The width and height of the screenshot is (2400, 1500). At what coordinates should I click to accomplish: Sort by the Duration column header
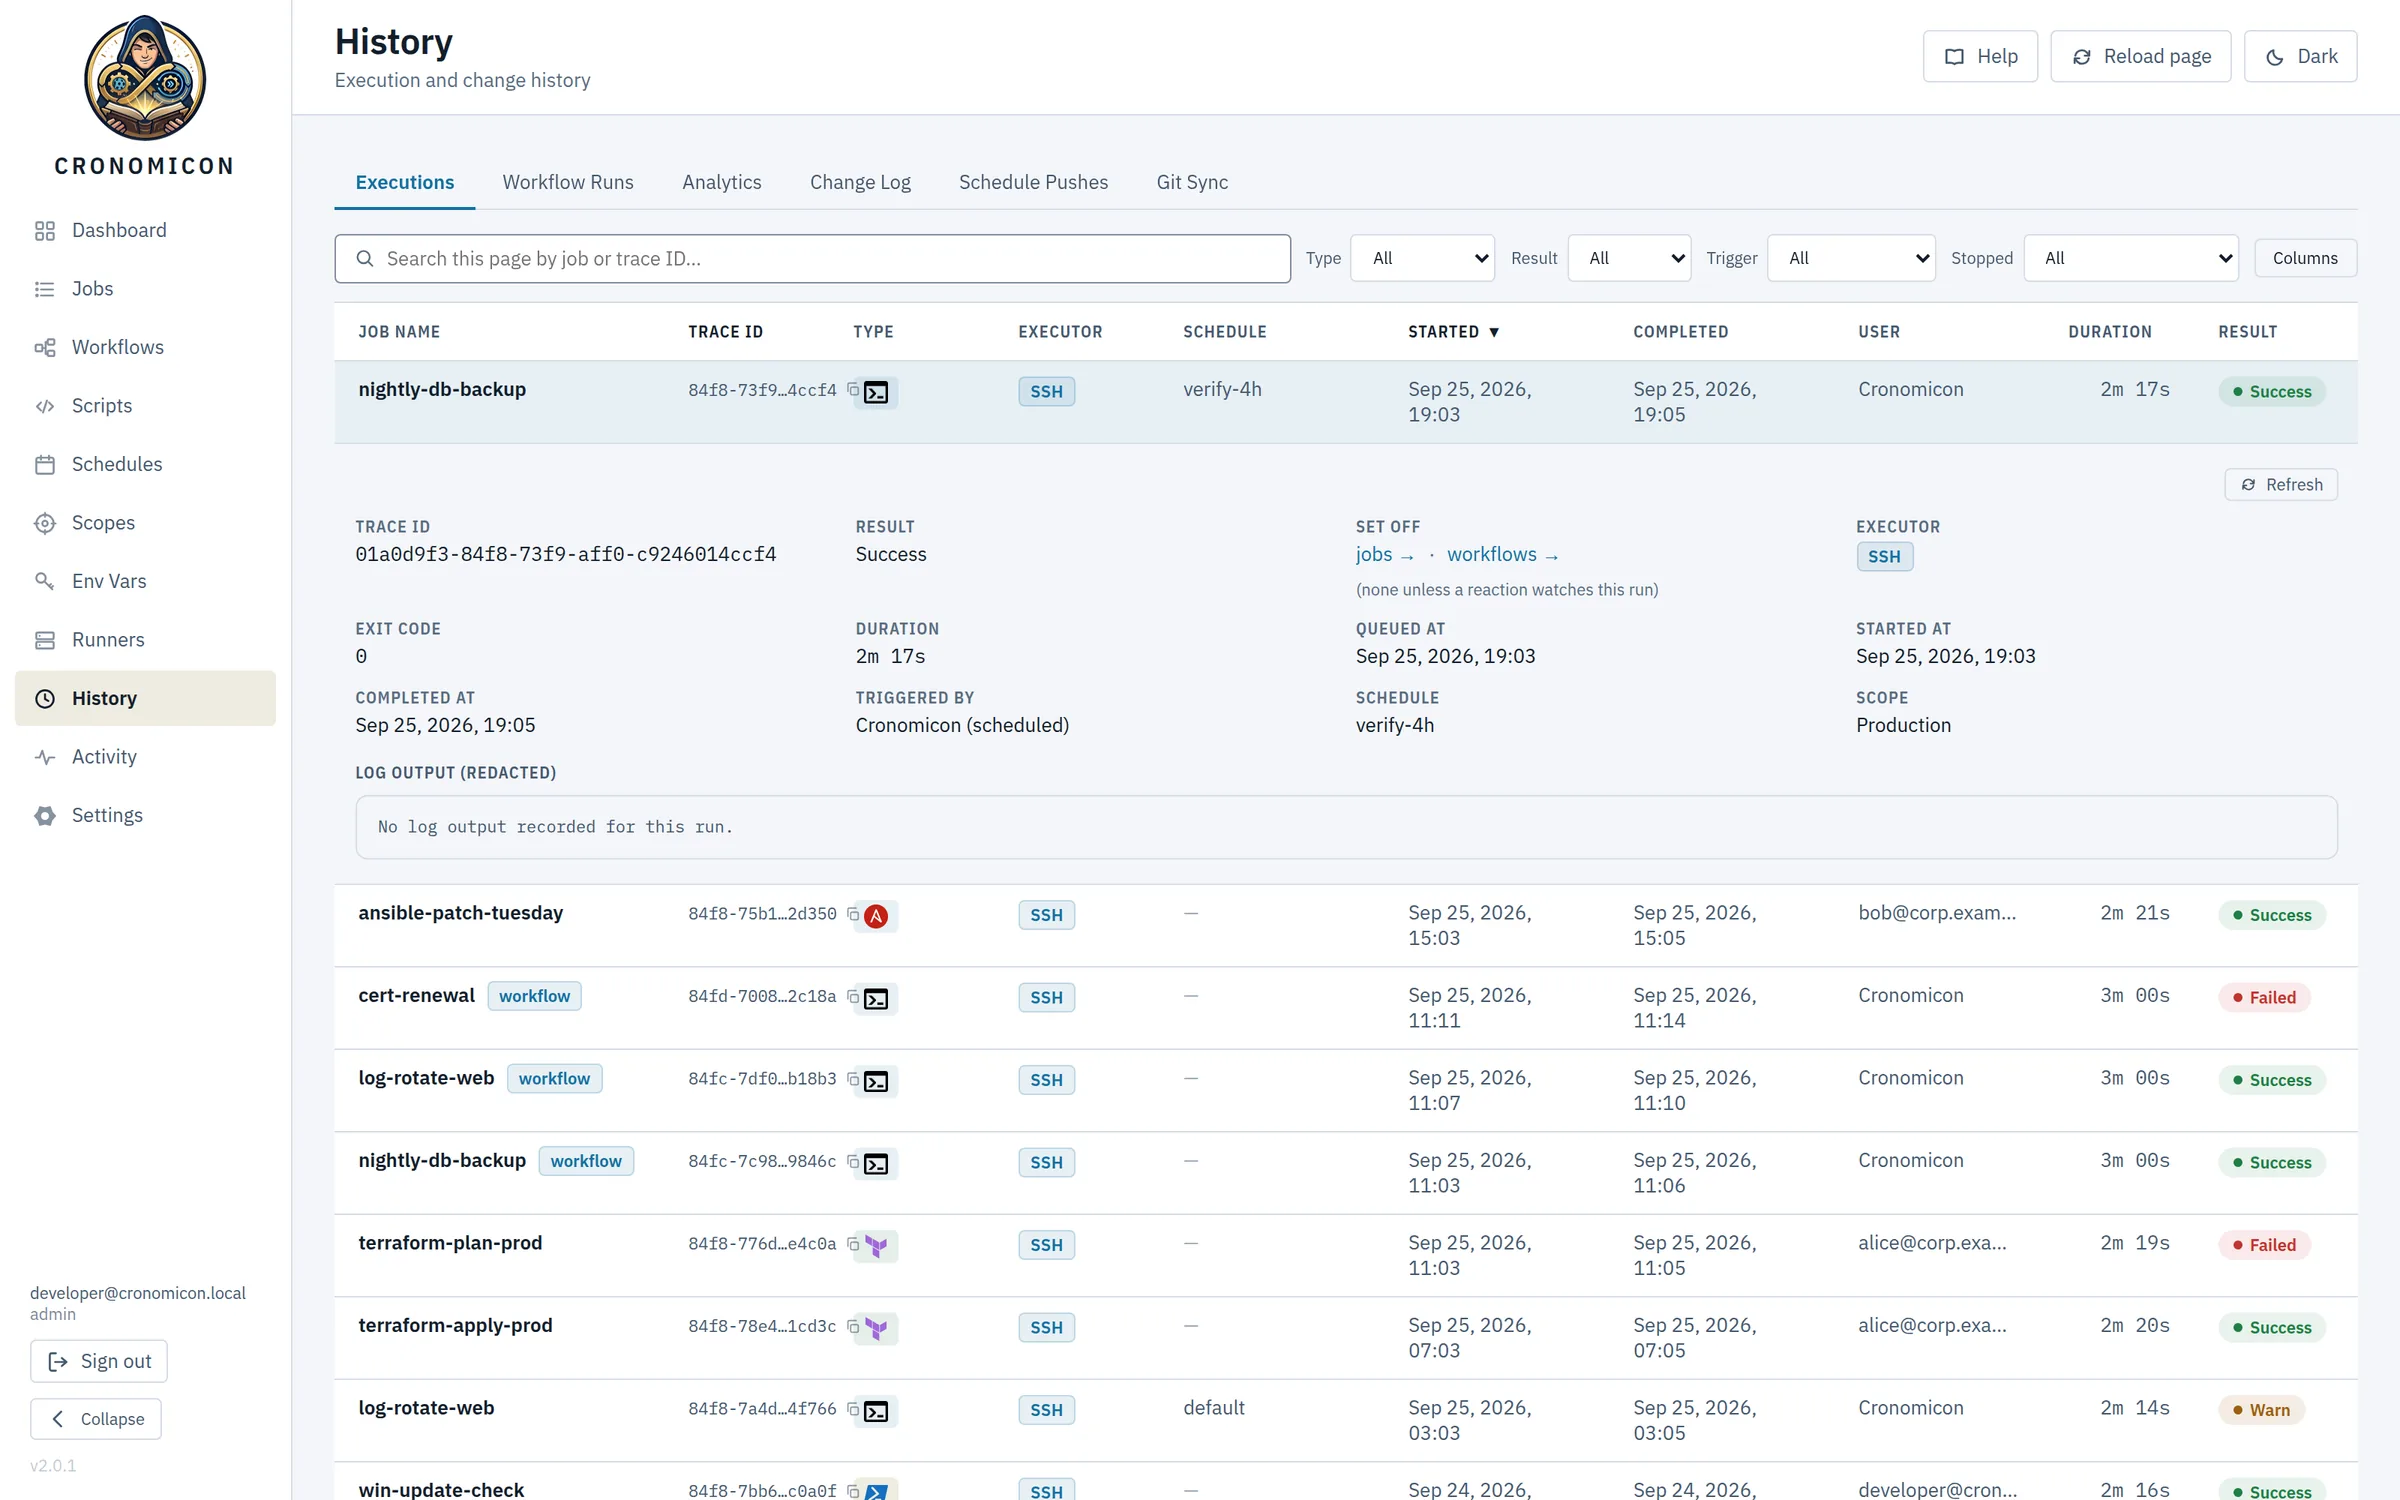click(2110, 332)
